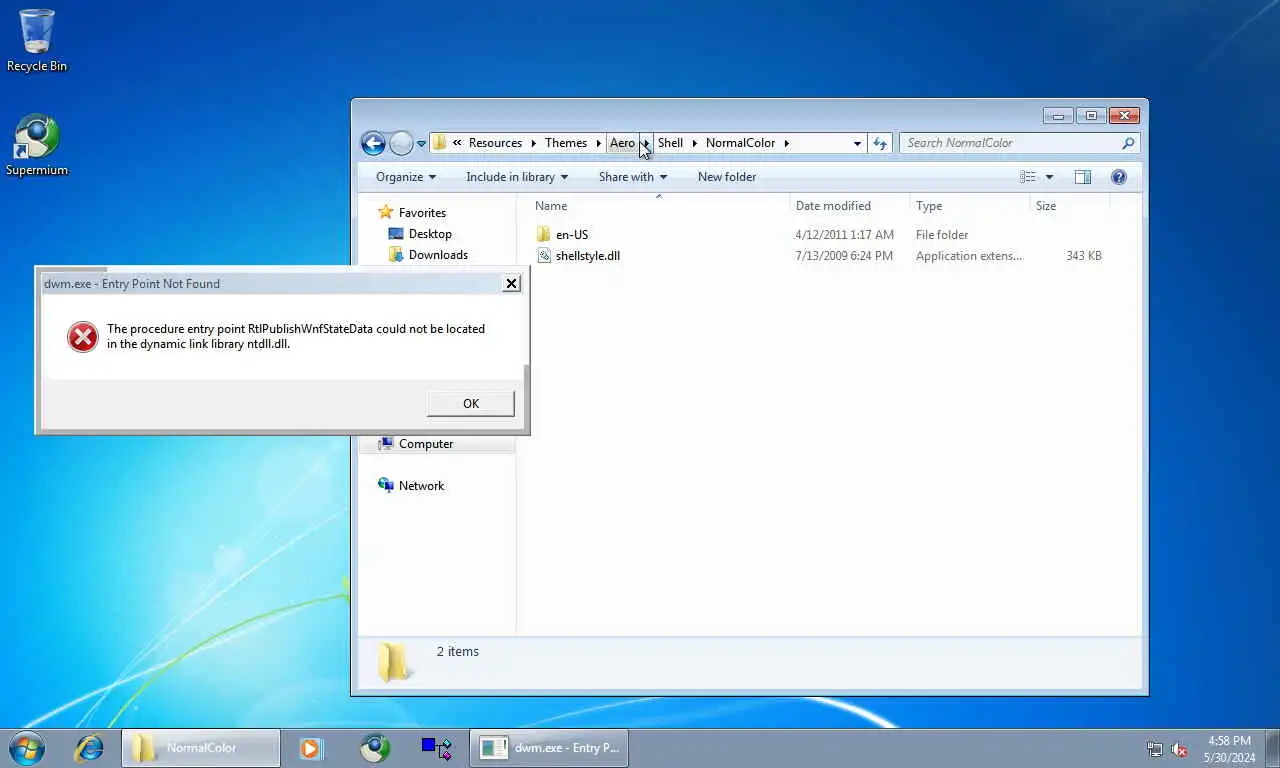Sort by the Size column header

click(1069, 206)
